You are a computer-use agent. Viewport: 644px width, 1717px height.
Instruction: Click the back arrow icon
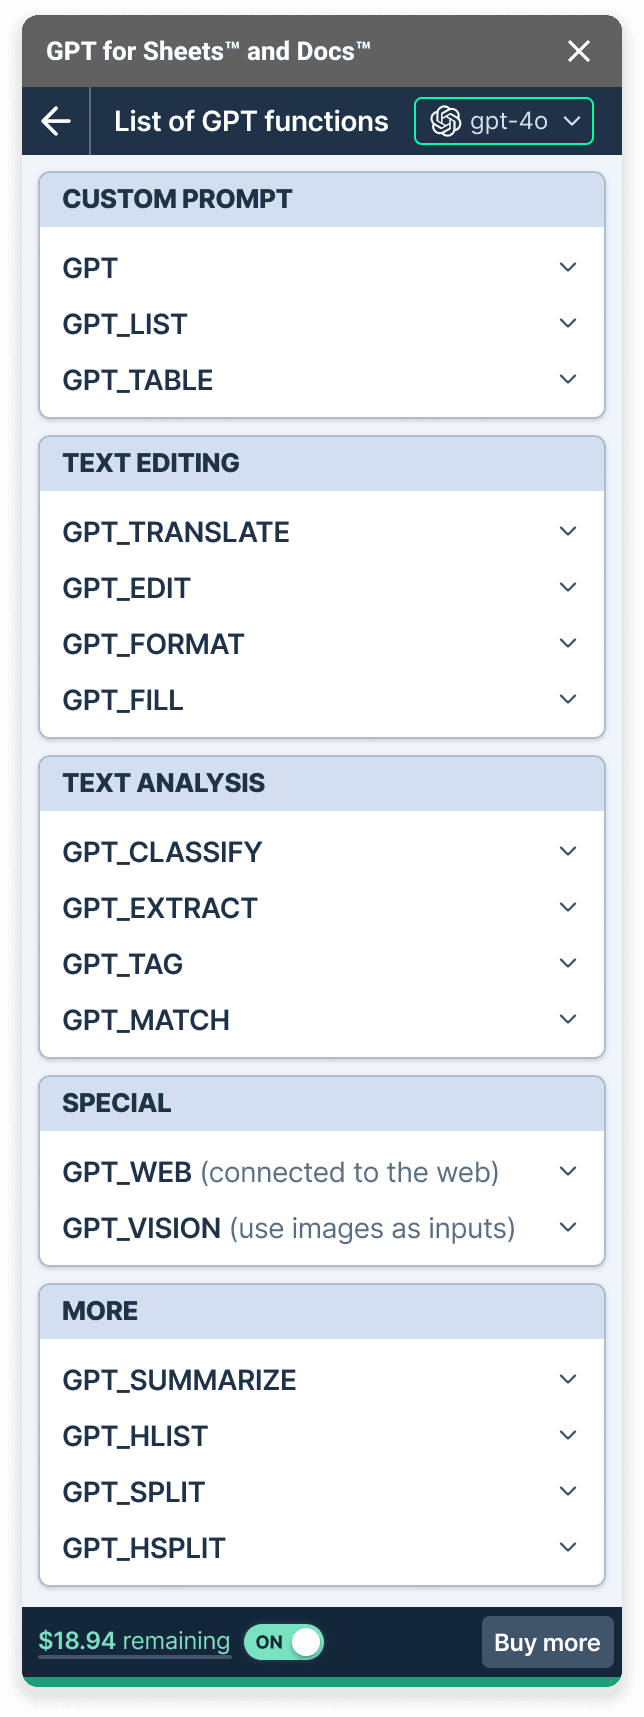tap(56, 122)
